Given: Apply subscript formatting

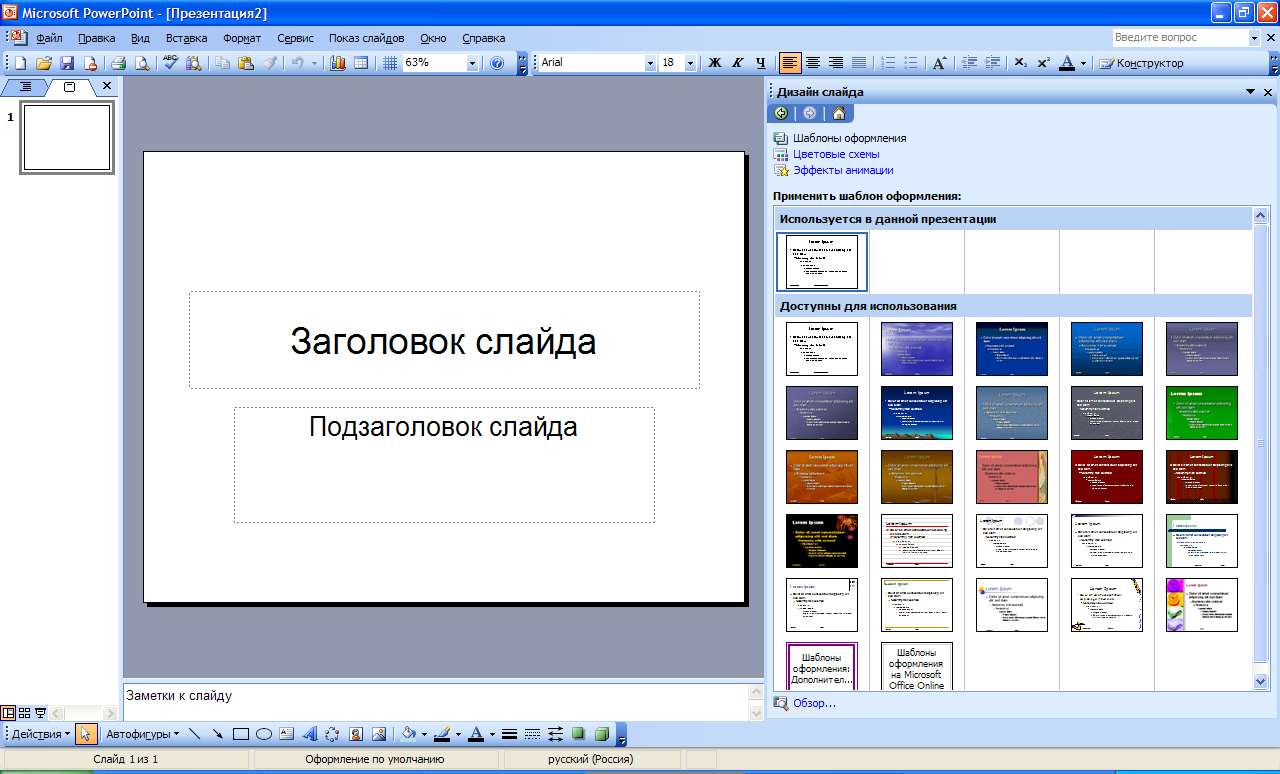Looking at the screenshot, I should pos(1020,63).
